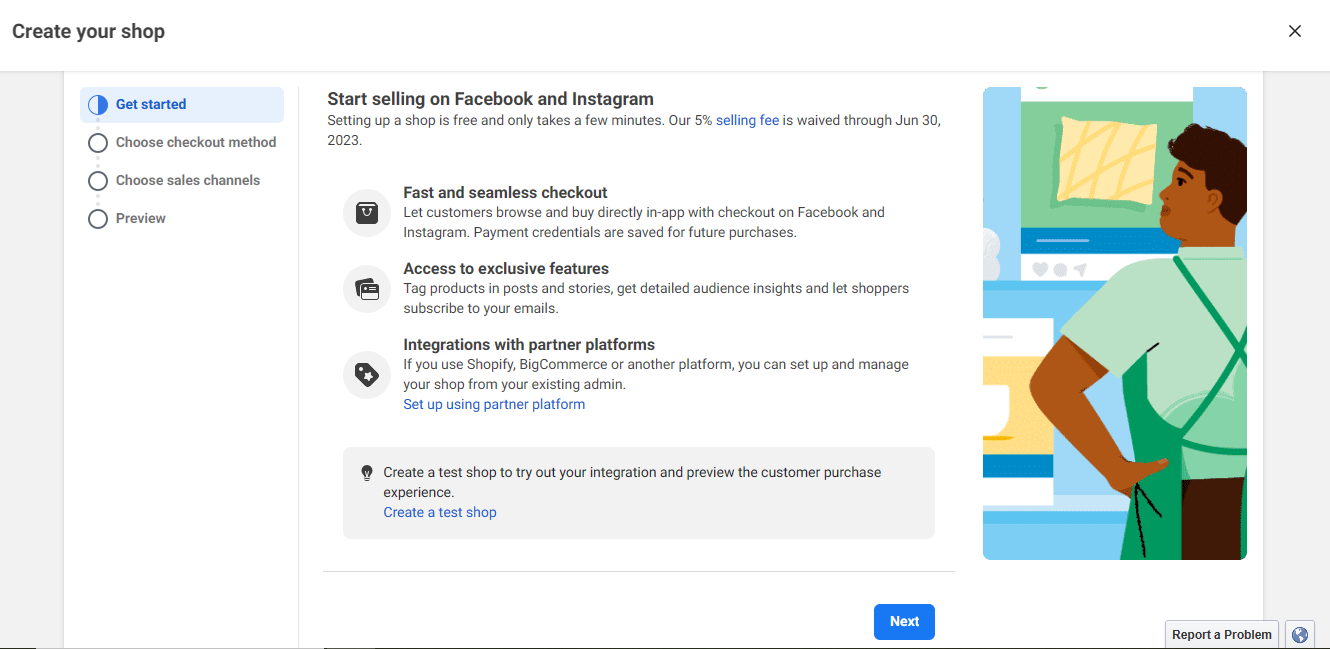Image resolution: width=1330 pixels, height=649 pixels.
Task: Select the Choose sales channels step circle
Action: 98,181
